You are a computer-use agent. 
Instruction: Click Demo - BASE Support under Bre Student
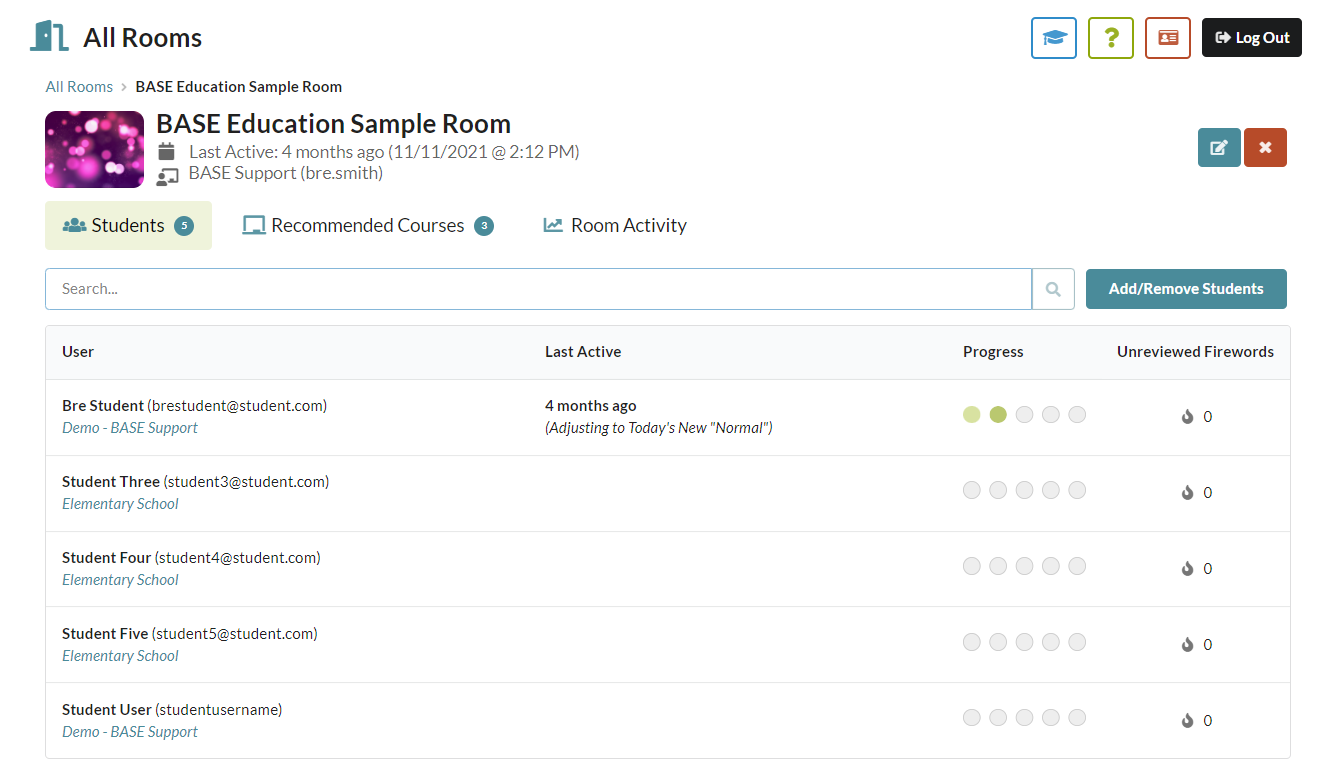pos(130,428)
